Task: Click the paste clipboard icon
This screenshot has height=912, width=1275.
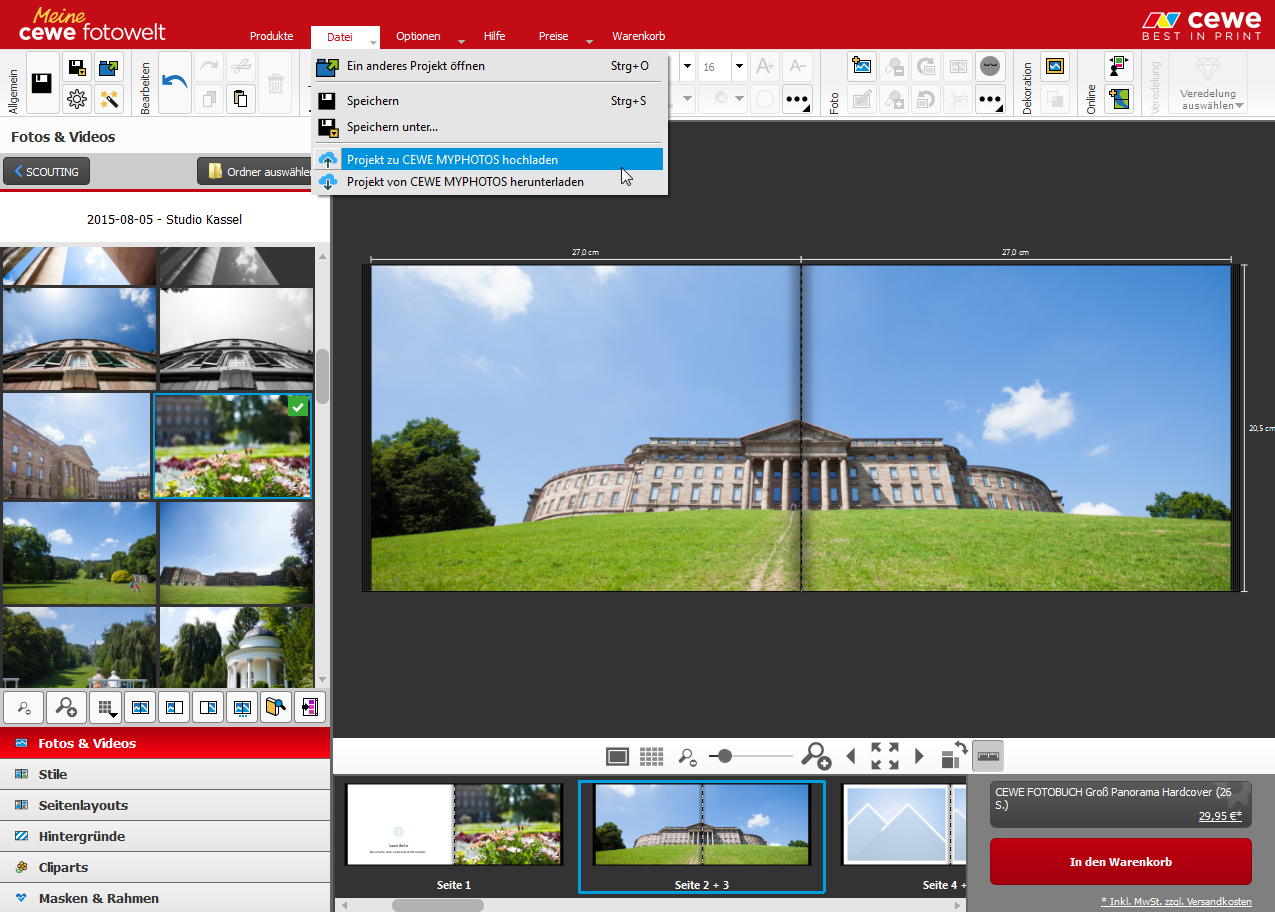Action: click(x=240, y=99)
